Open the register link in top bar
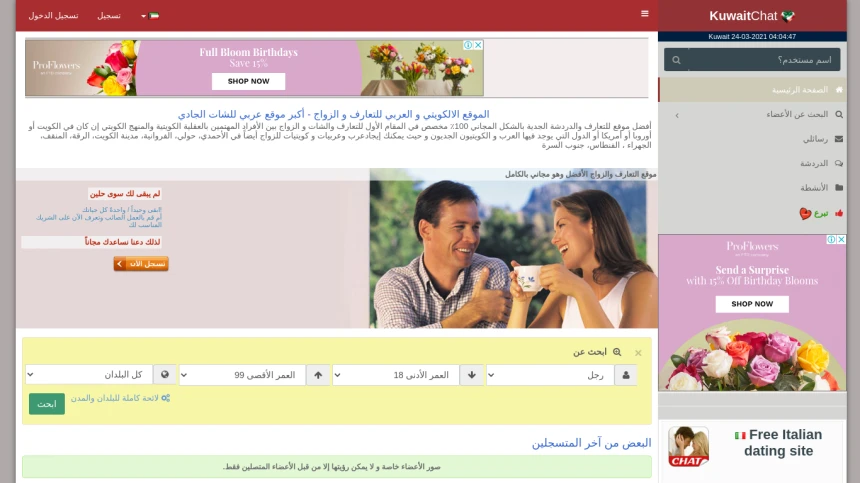This screenshot has height=483, width=860. click(109, 16)
